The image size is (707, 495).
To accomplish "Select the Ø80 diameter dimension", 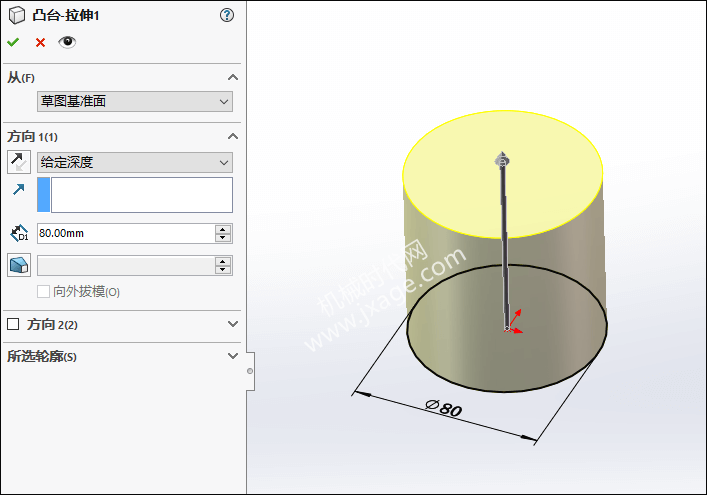I will [x=444, y=408].
